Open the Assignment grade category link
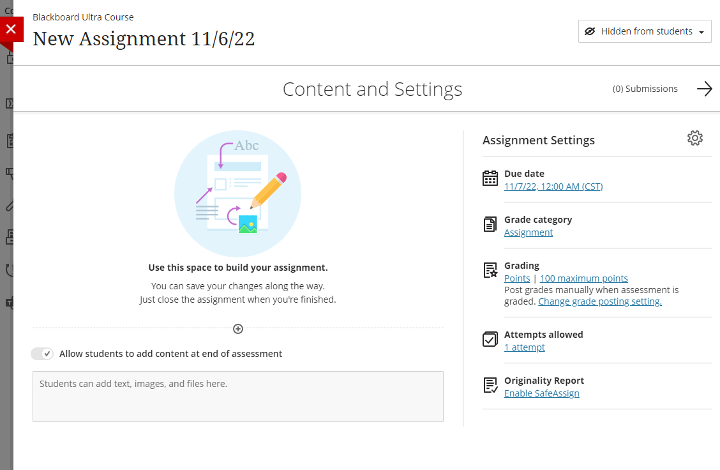This screenshot has width=720, height=470. pyautogui.click(x=528, y=232)
